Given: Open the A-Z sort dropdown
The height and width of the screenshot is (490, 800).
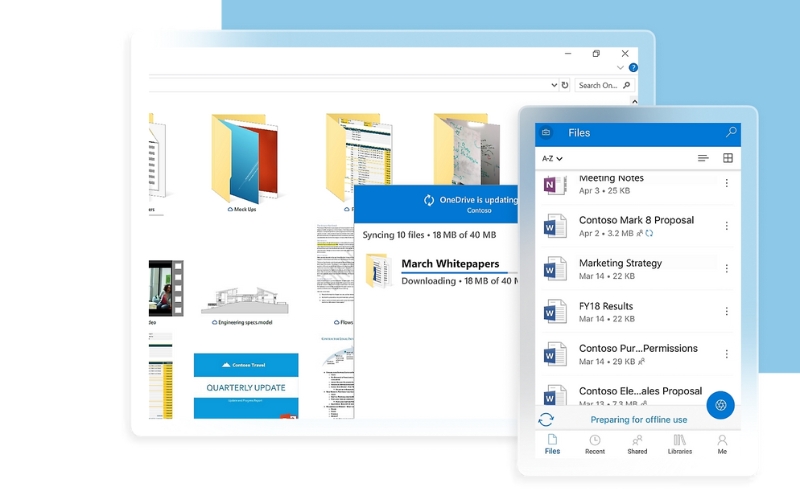Looking at the screenshot, I should click(x=552, y=158).
